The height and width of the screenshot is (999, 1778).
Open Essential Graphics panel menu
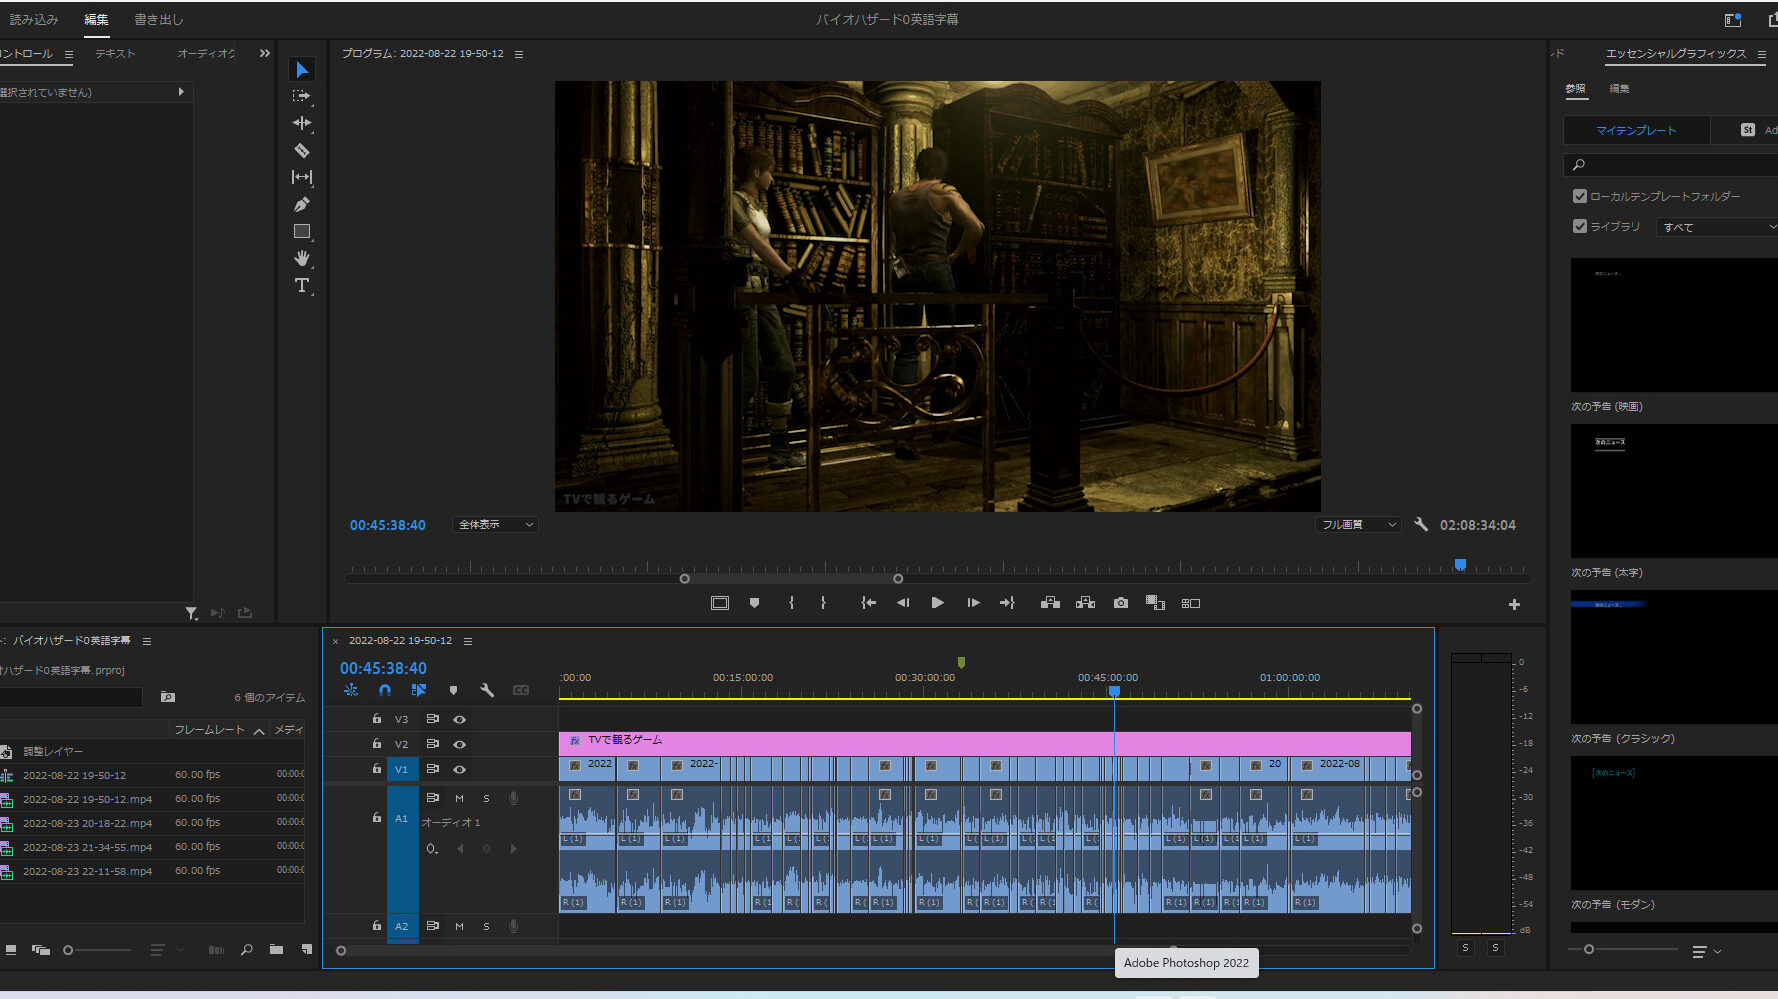pos(1761,54)
